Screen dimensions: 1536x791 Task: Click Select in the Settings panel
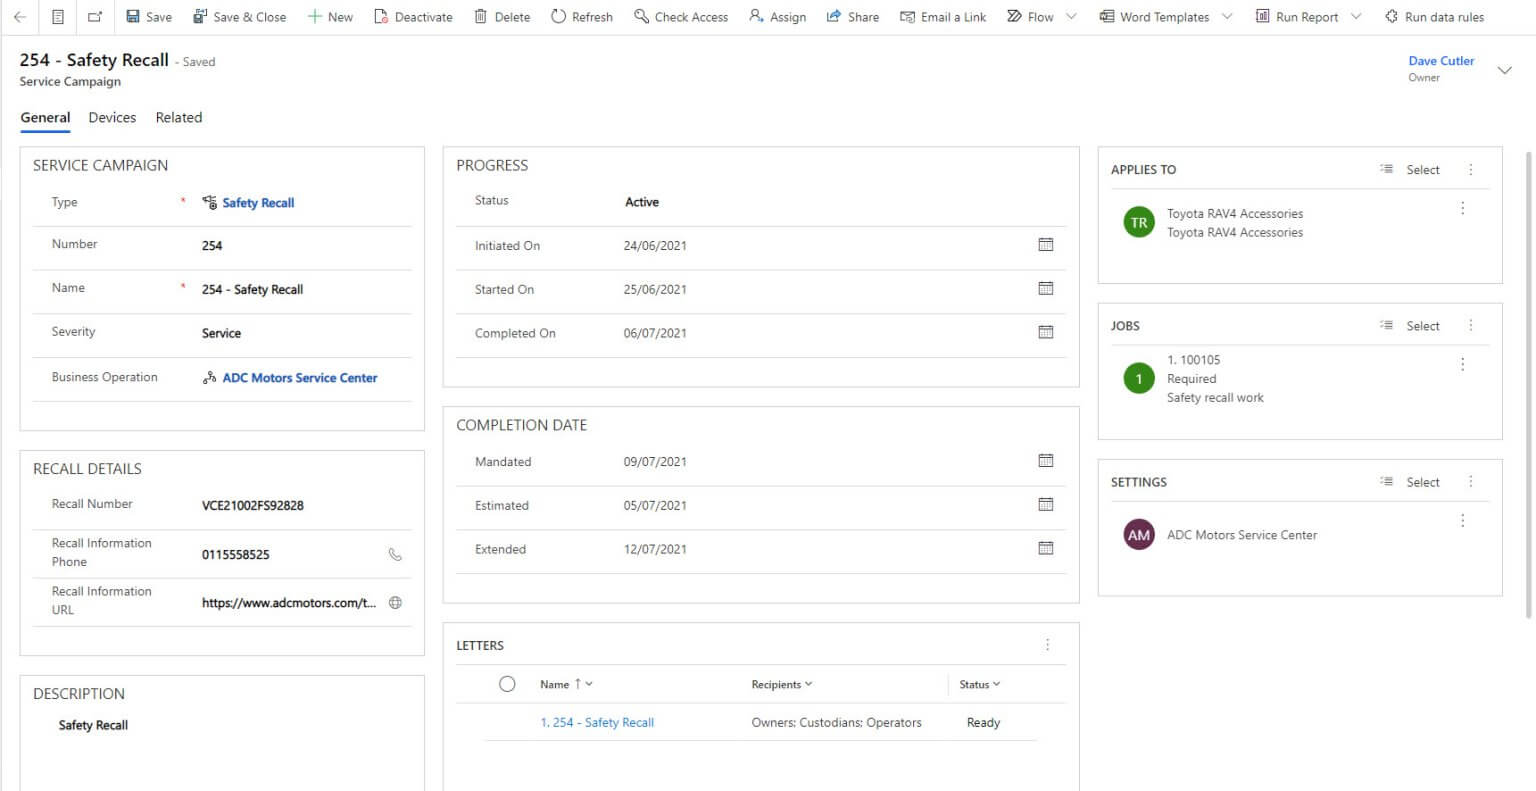pyautogui.click(x=1411, y=482)
